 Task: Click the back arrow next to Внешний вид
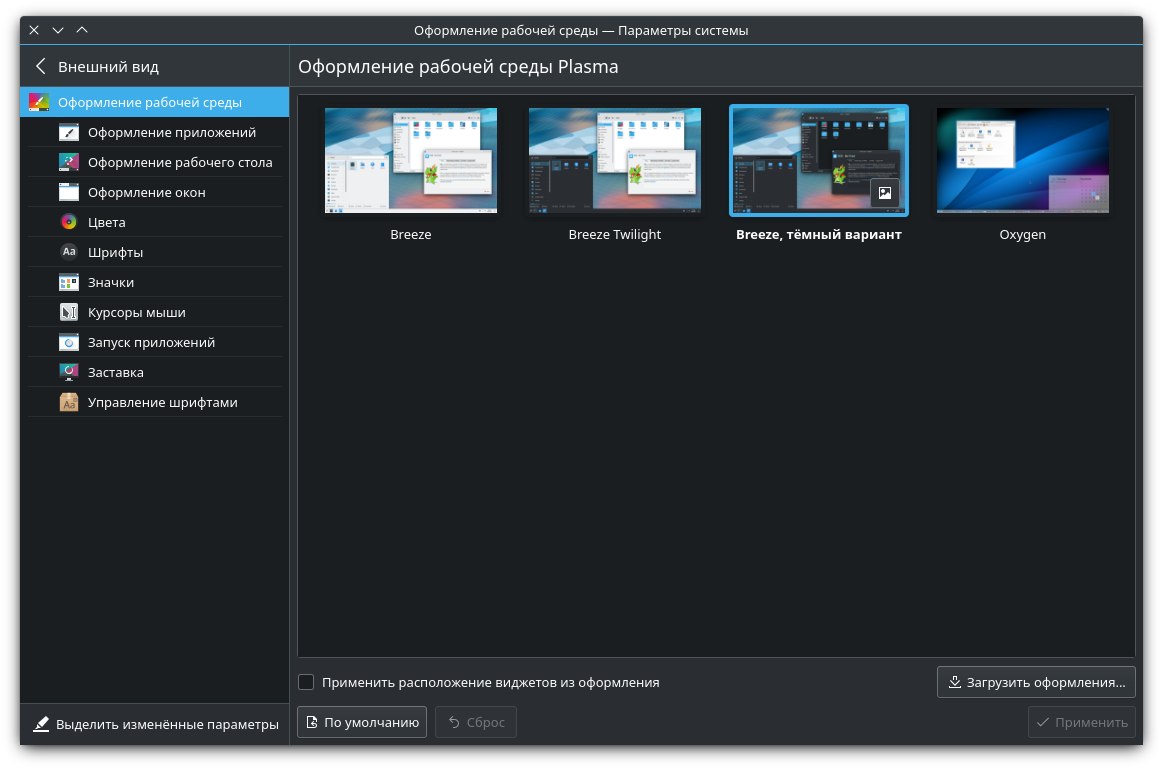point(41,67)
